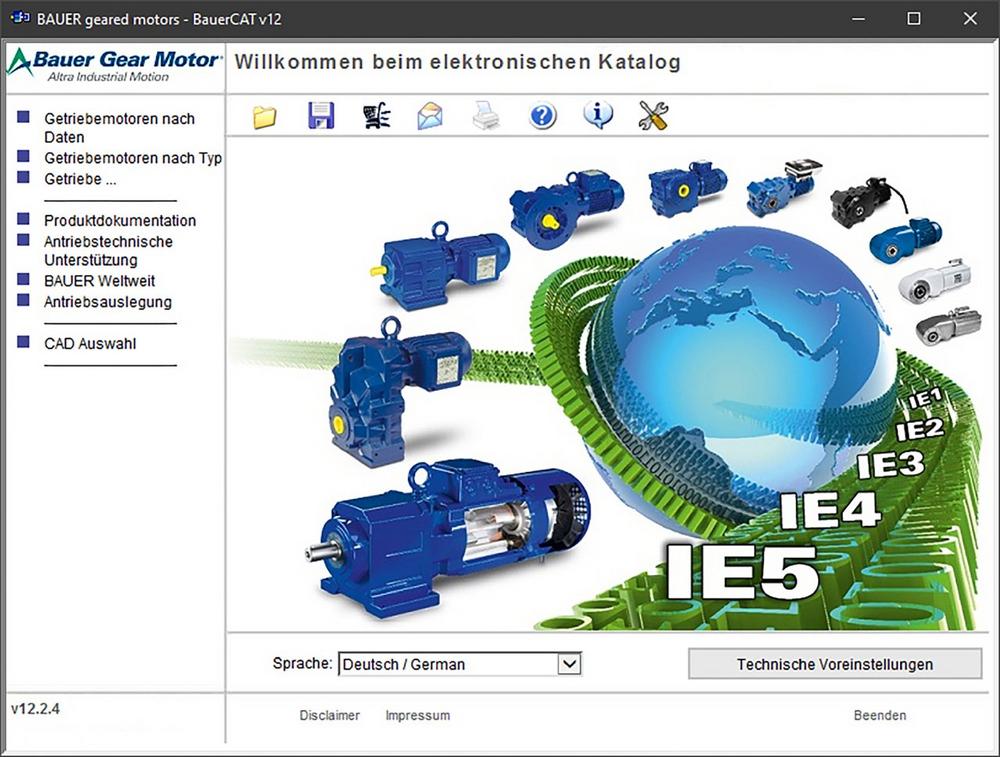Screen dimensions: 1000x757
Task: Click the open folder toolbar icon
Action: click(x=264, y=117)
